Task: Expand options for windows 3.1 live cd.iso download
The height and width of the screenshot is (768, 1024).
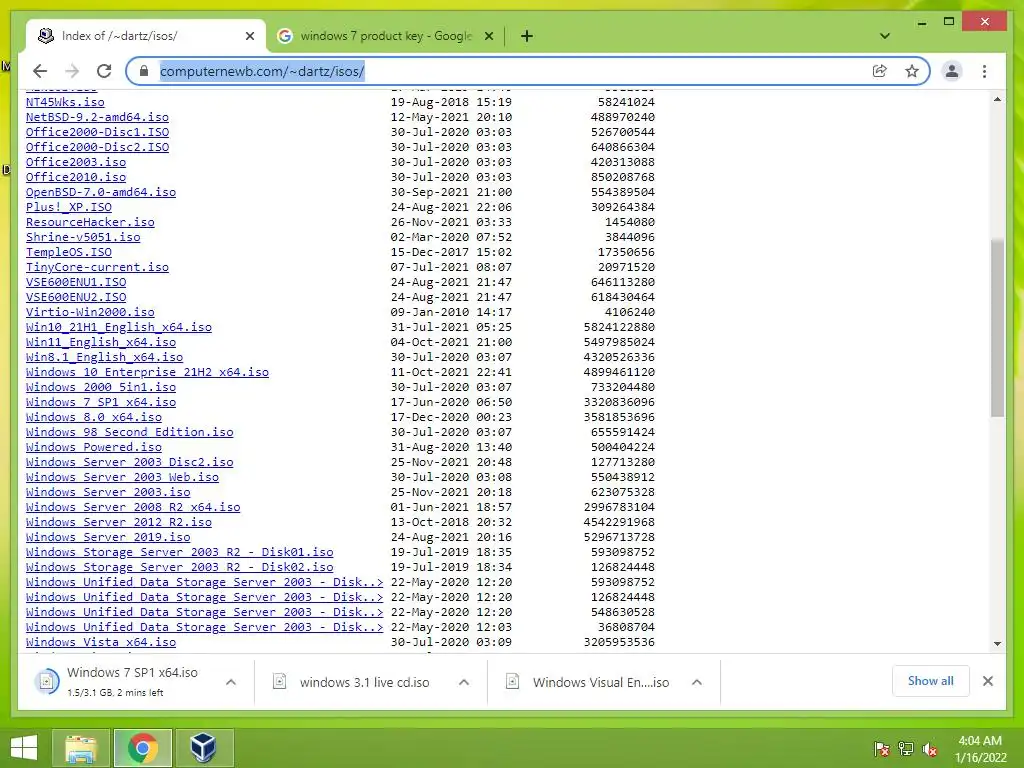Action: click(x=464, y=682)
